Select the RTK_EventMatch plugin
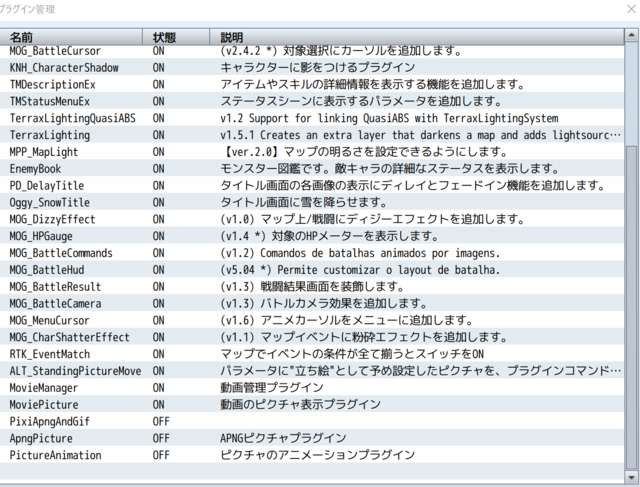Image resolution: width=640 pixels, height=487 pixels. click(x=49, y=354)
